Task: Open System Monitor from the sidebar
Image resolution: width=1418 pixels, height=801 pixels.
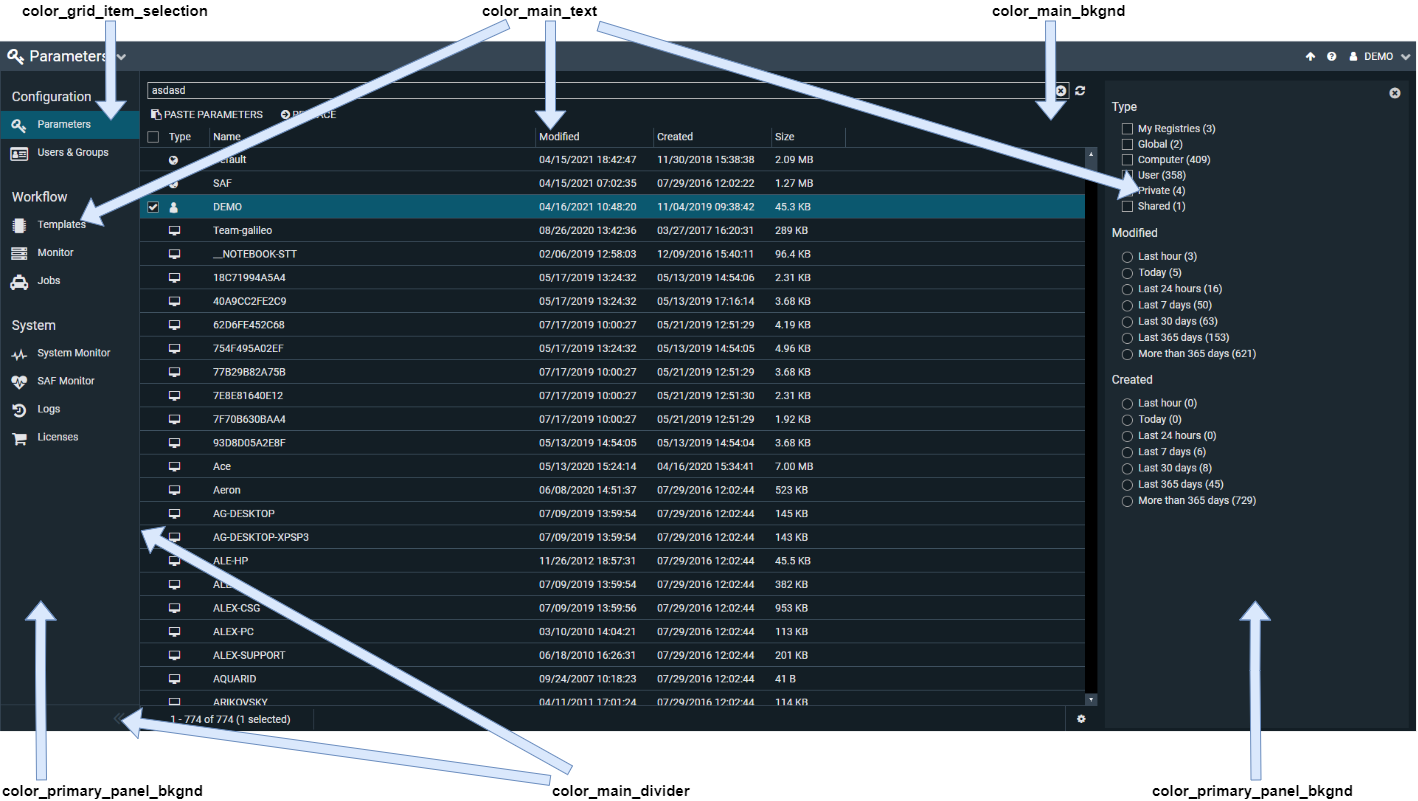Action: [73, 353]
